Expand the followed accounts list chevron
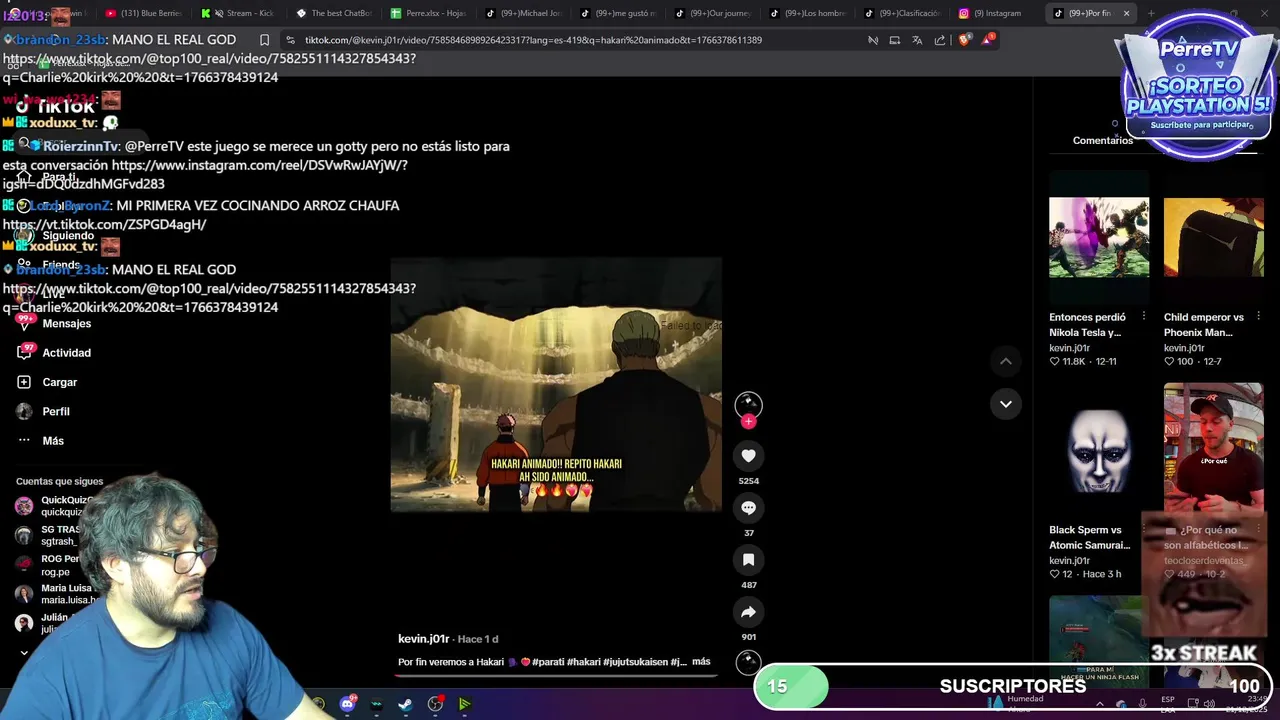This screenshot has height=720, width=1280. tap(24, 653)
